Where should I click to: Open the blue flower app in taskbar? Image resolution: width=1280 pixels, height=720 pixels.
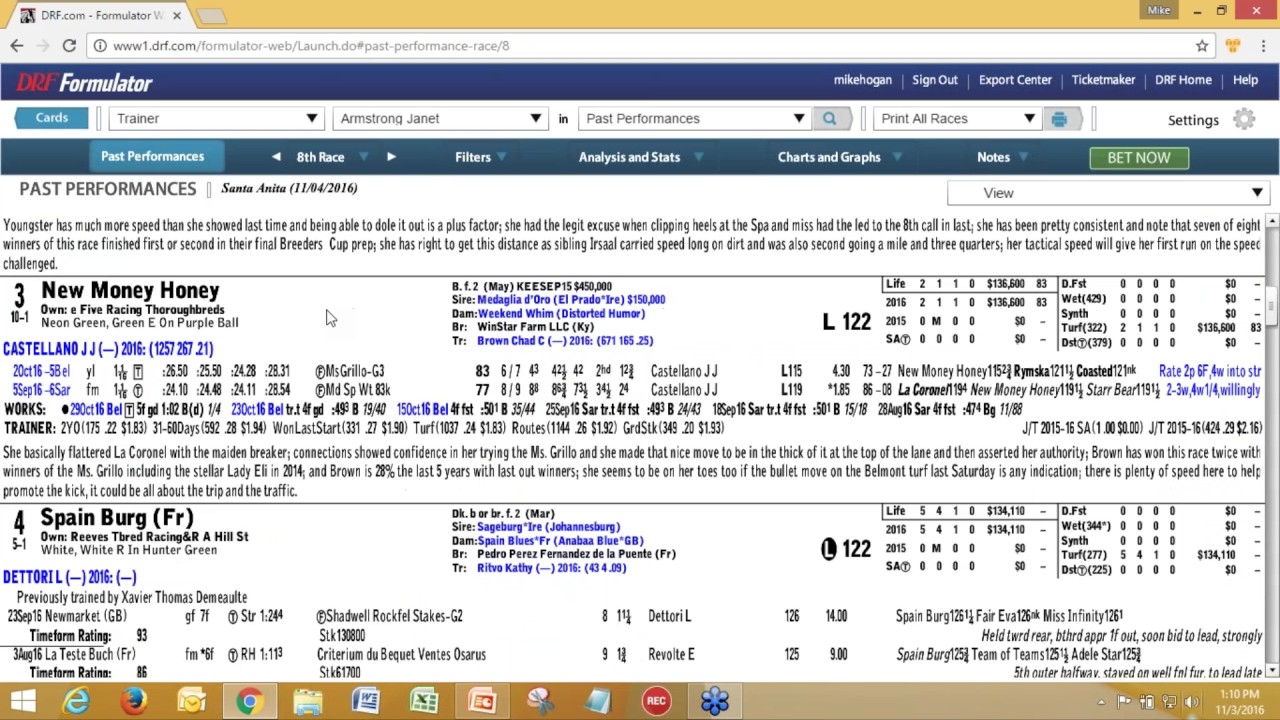[x=714, y=701]
